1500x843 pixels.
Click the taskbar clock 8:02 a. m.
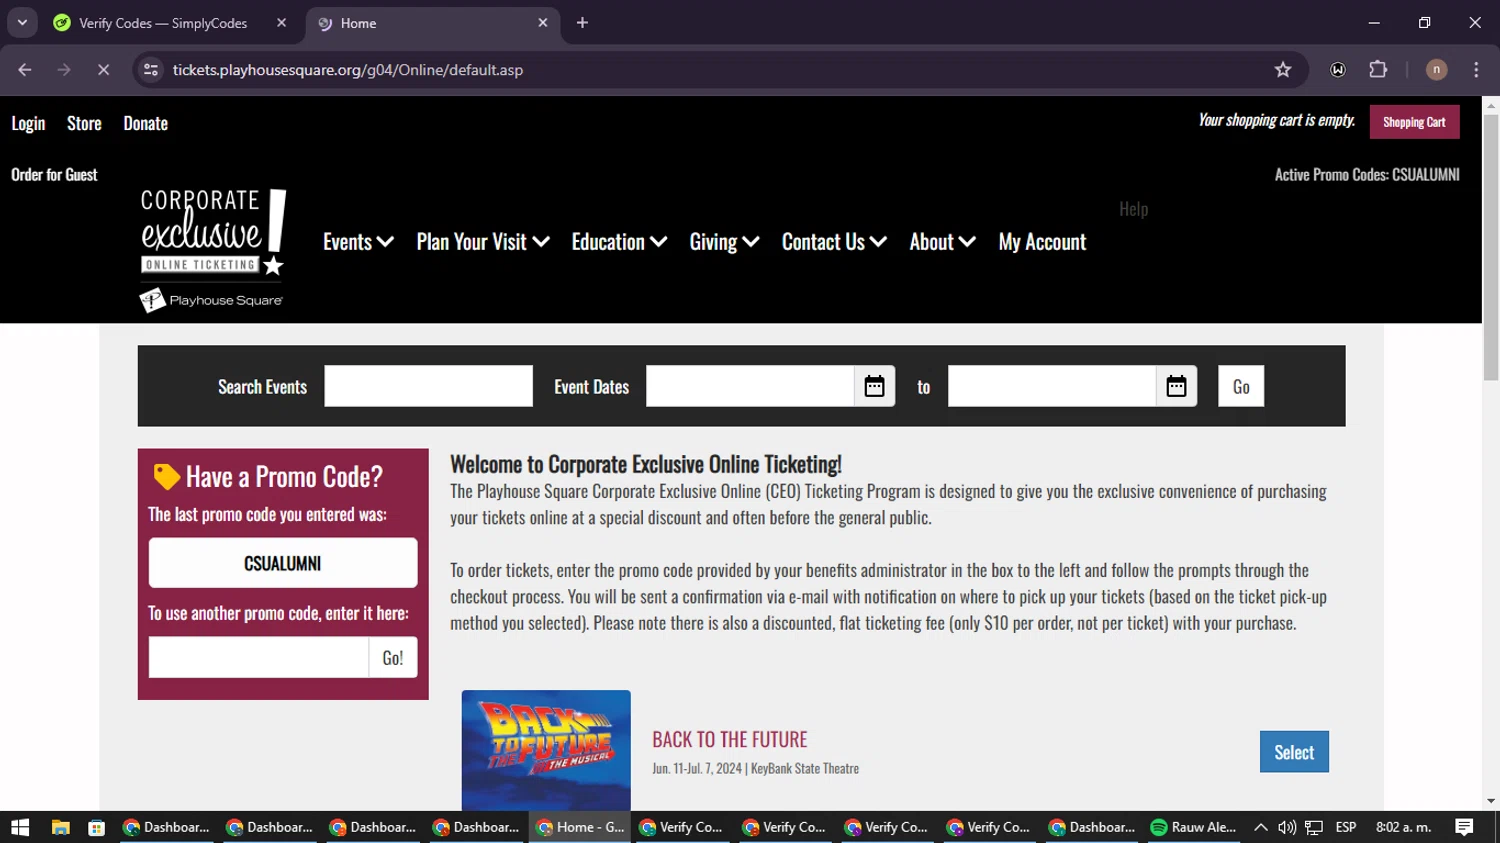click(1404, 827)
